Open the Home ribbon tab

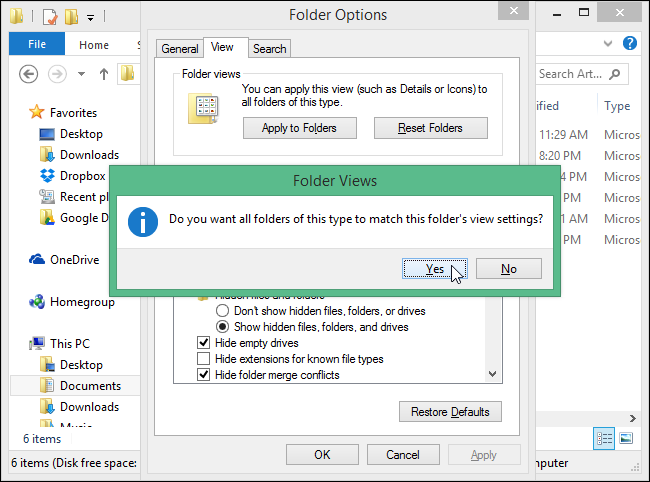pos(94,45)
